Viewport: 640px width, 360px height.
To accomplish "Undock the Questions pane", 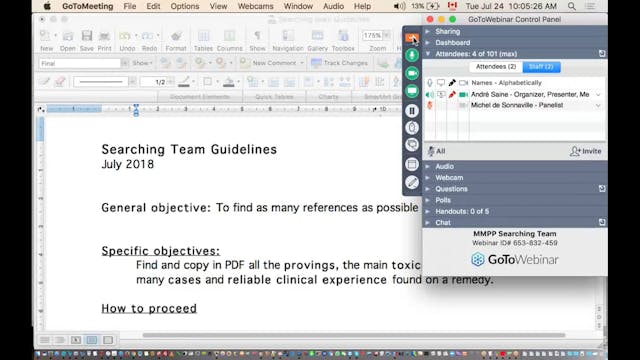I will coord(602,189).
